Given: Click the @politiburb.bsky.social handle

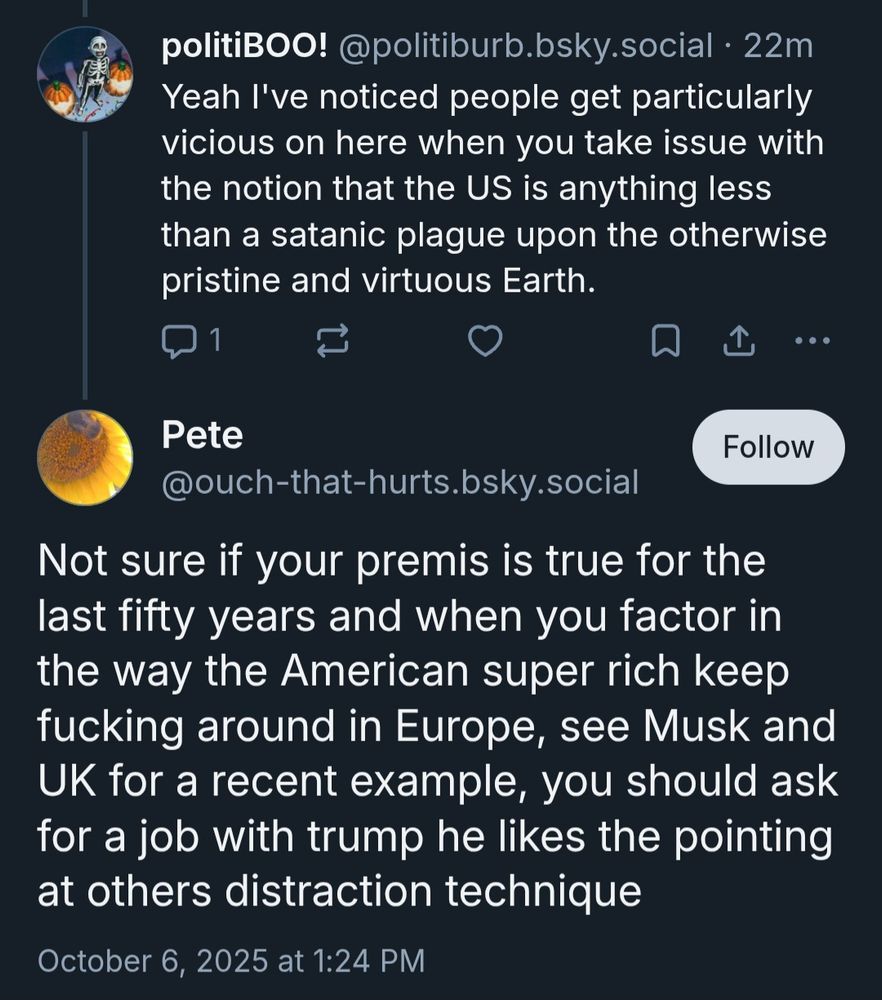Looking at the screenshot, I should [528, 45].
